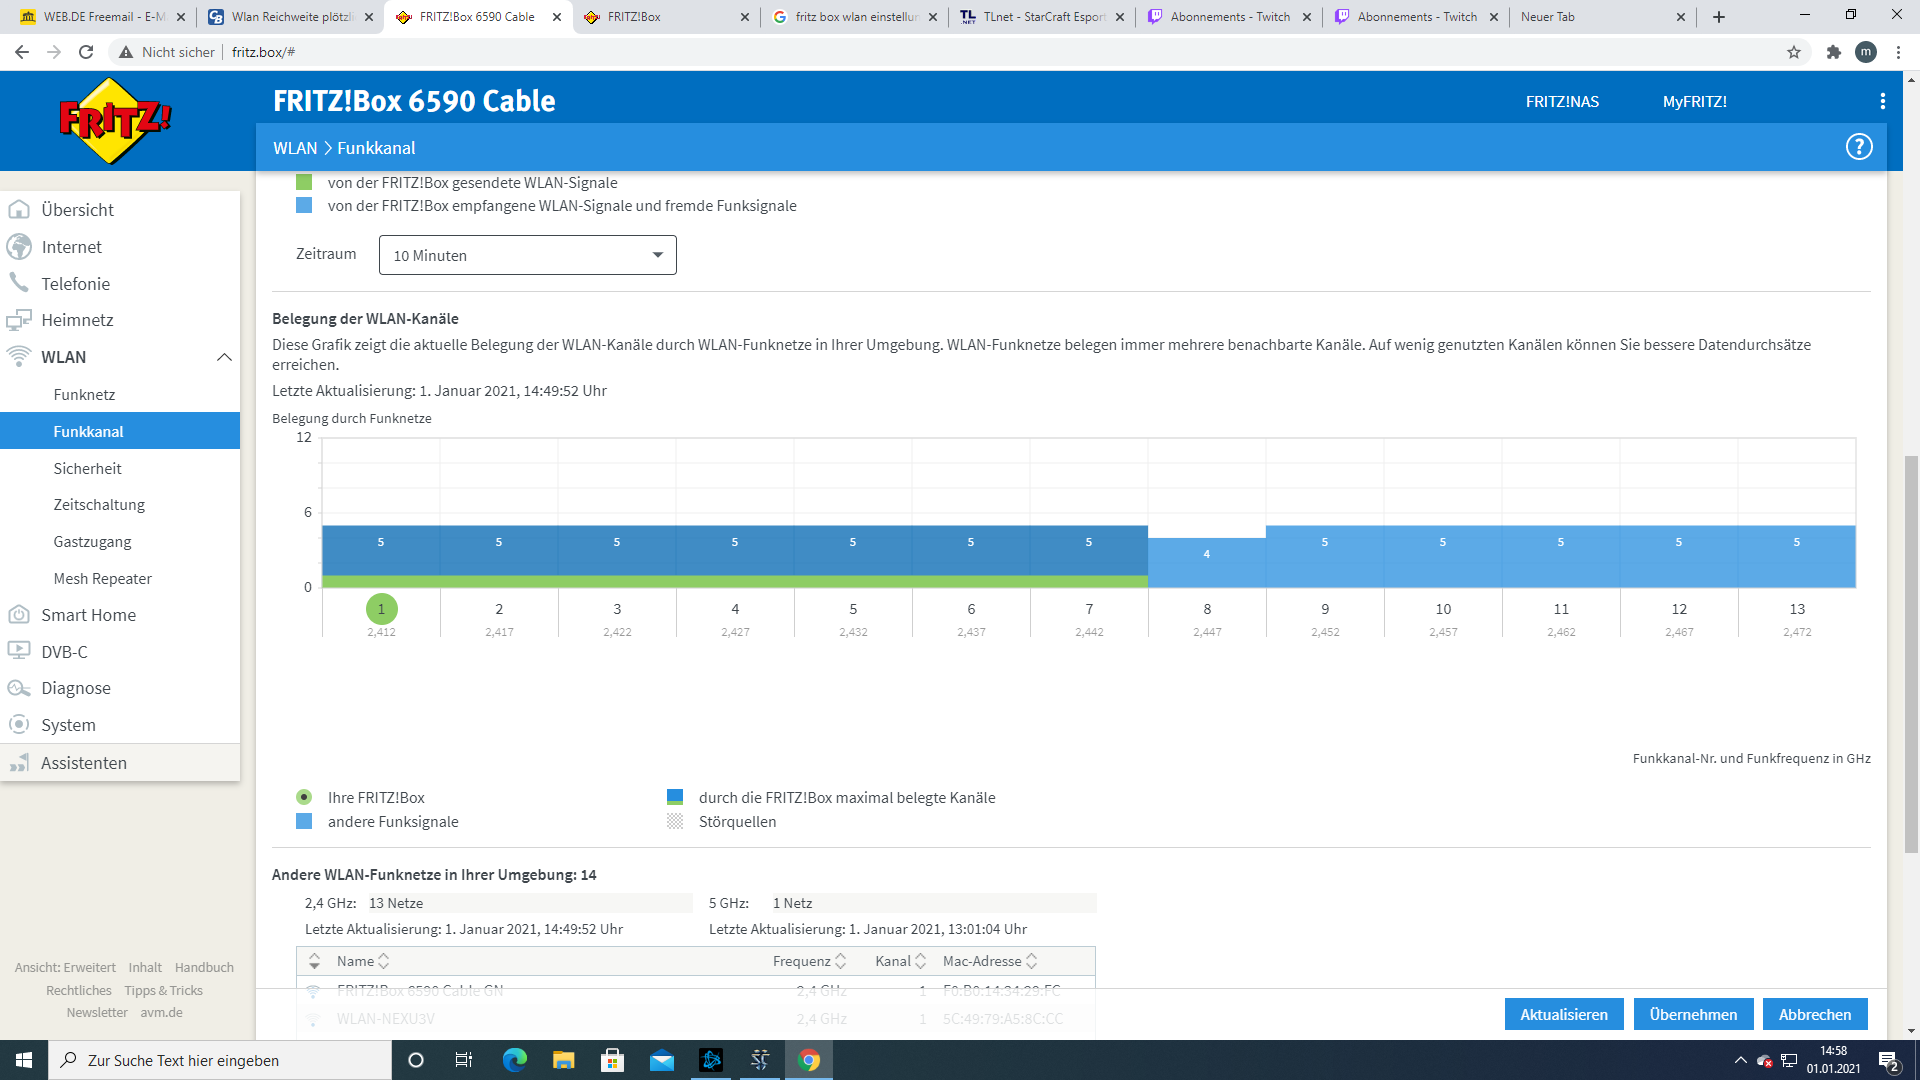Click the Telefonie phone icon in sidebar
This screenshot has width=1920, height=1080.
19,283
